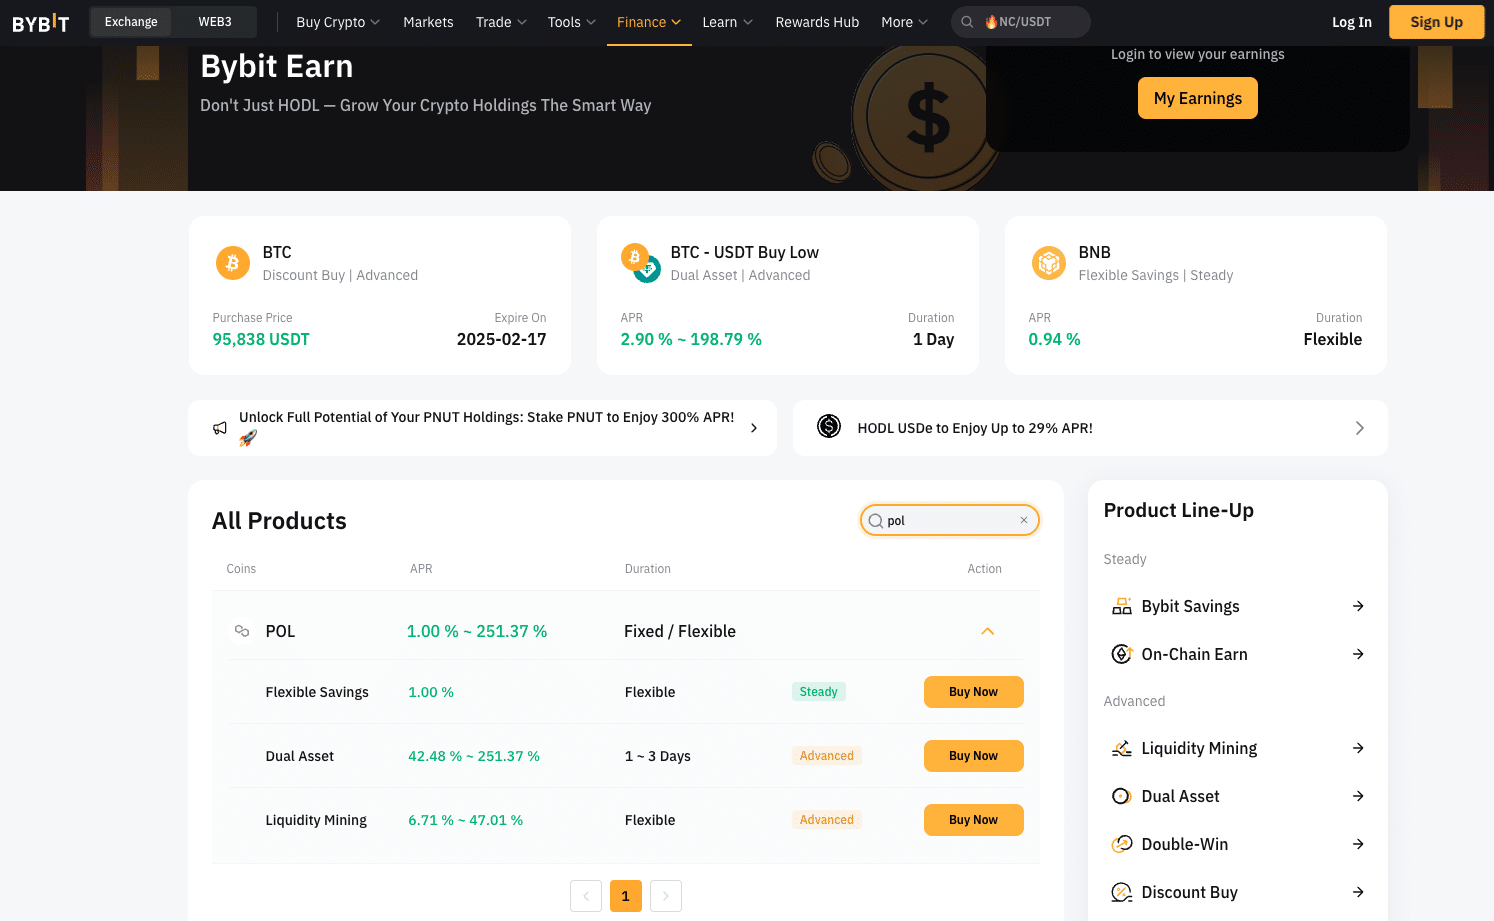Click the BNB coin icon
This screenshot has height=921, width=1494.
tap(1049, 263)
